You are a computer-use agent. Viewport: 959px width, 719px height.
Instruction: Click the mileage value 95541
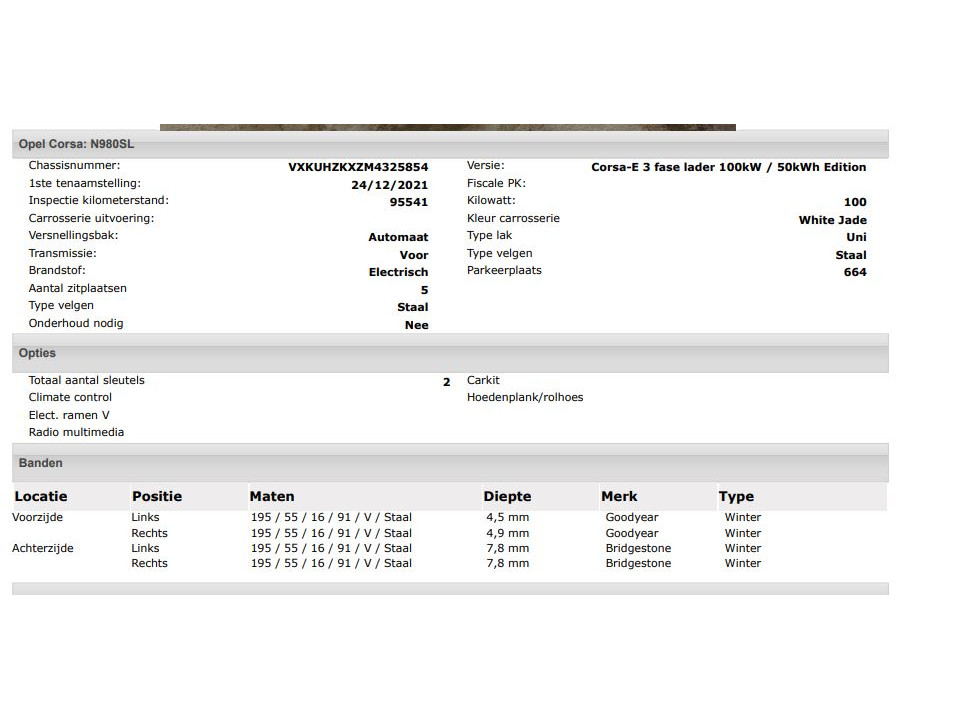[x=409, y=202]
